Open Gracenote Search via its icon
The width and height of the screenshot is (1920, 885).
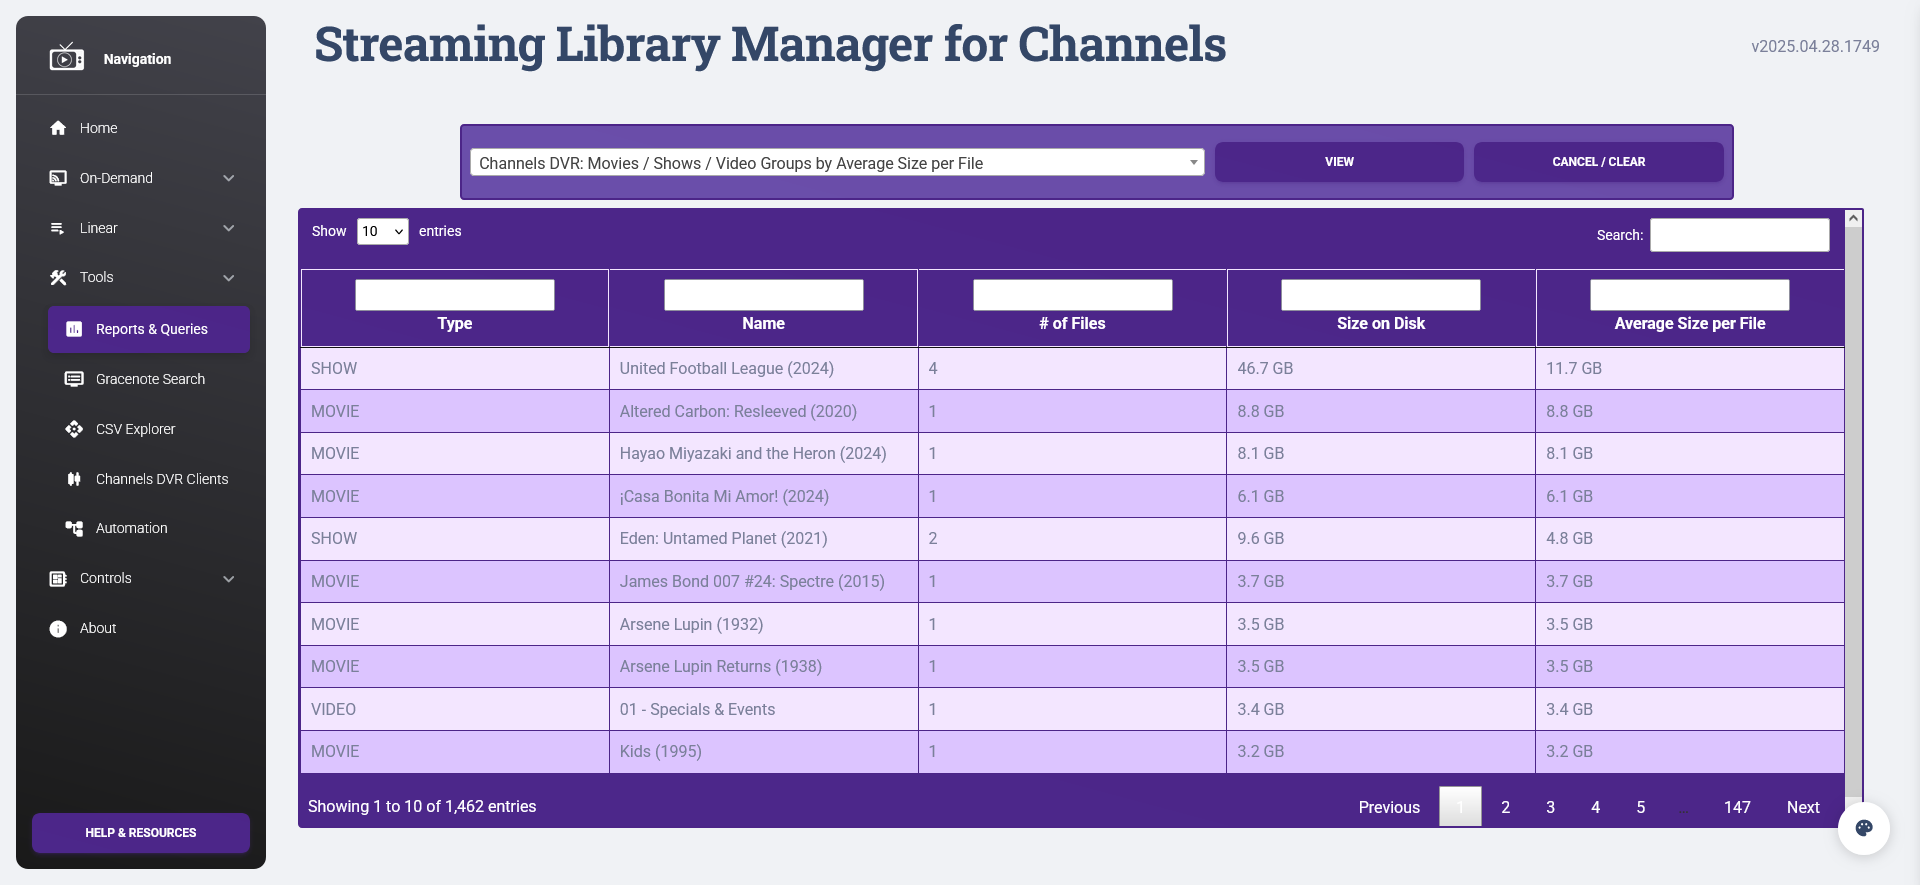pos(74,379)
